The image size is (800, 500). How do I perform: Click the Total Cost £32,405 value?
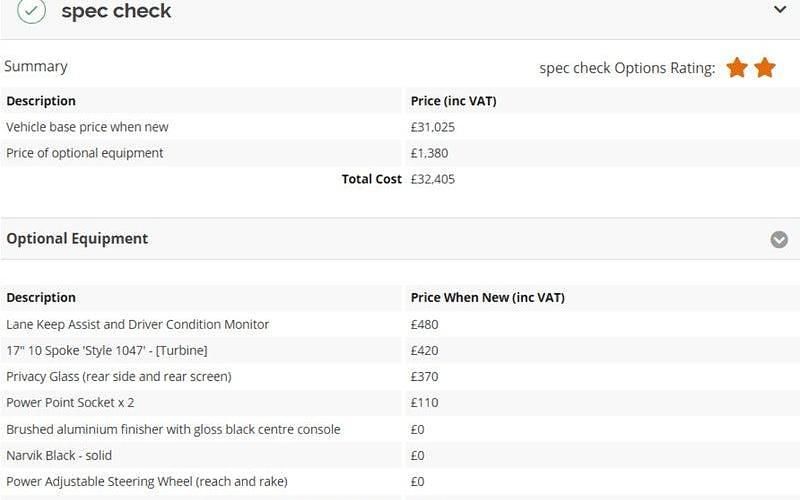pos(433,179)
